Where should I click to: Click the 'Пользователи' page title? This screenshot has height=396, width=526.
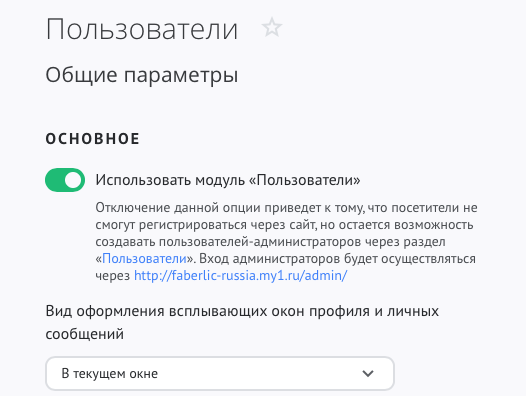(142, 29)
